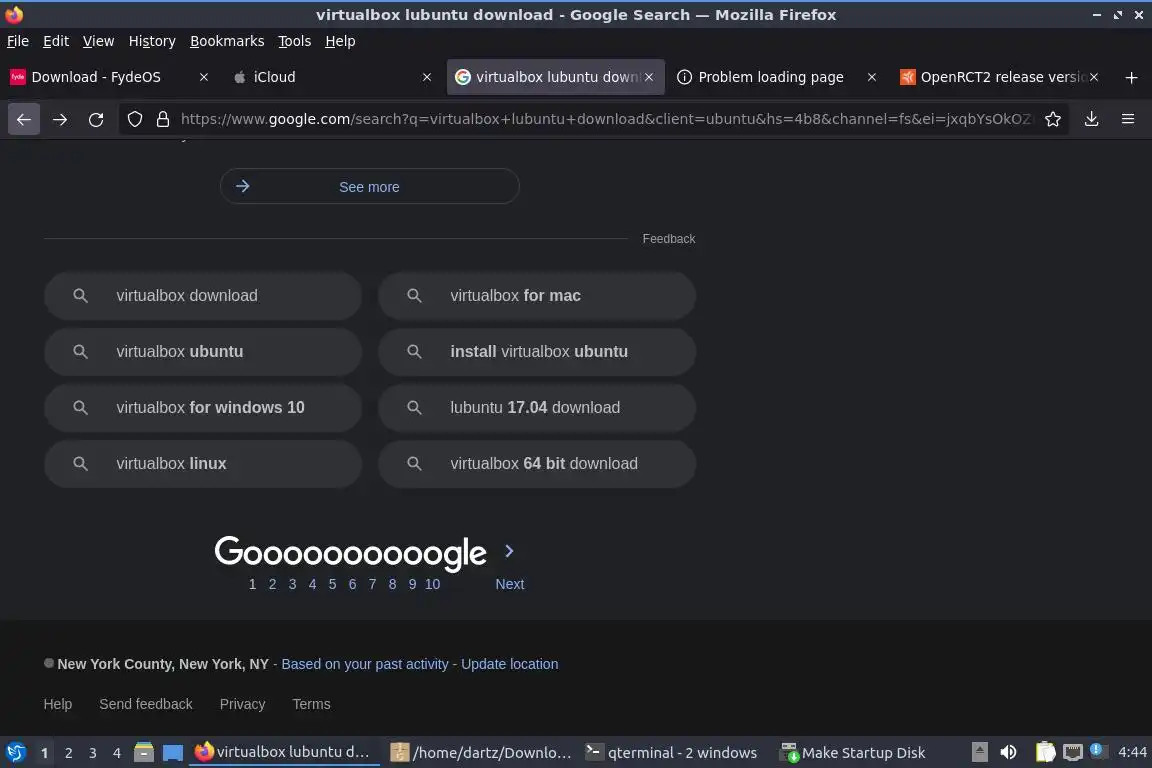Go to results page 5
This screenshot has height=768, width=1152.
(x=332, y=584)
